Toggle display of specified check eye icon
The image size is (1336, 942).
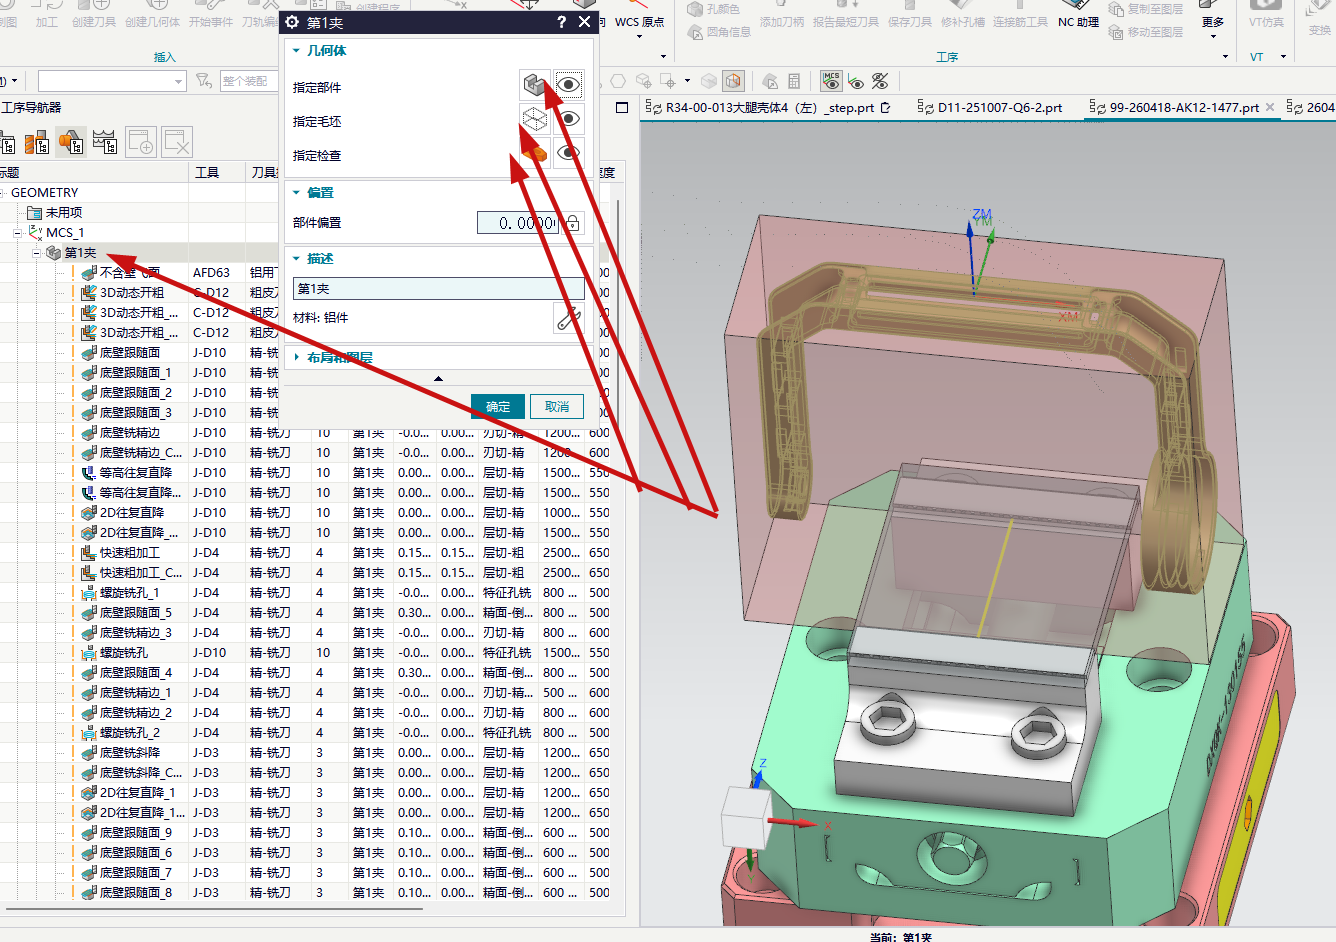(569, 154)
